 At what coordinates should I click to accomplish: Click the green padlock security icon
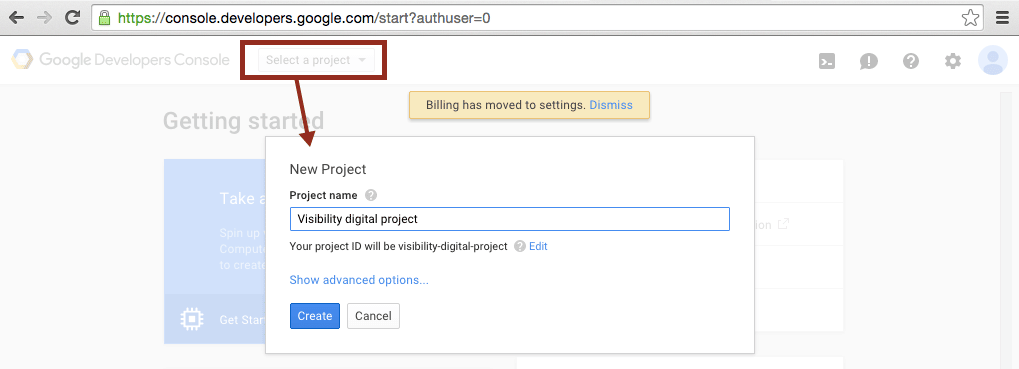pos(104,18)
